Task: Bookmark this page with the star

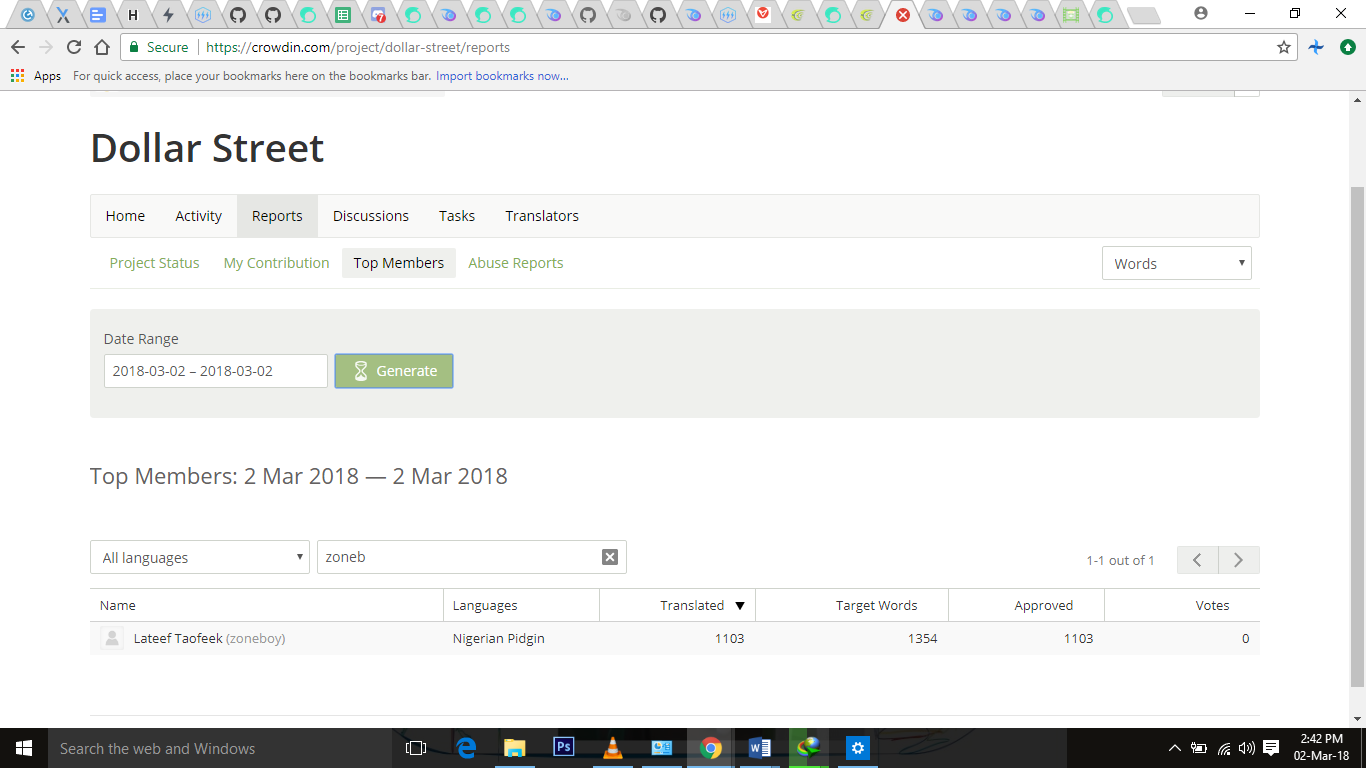Action: coord(1284,47)
